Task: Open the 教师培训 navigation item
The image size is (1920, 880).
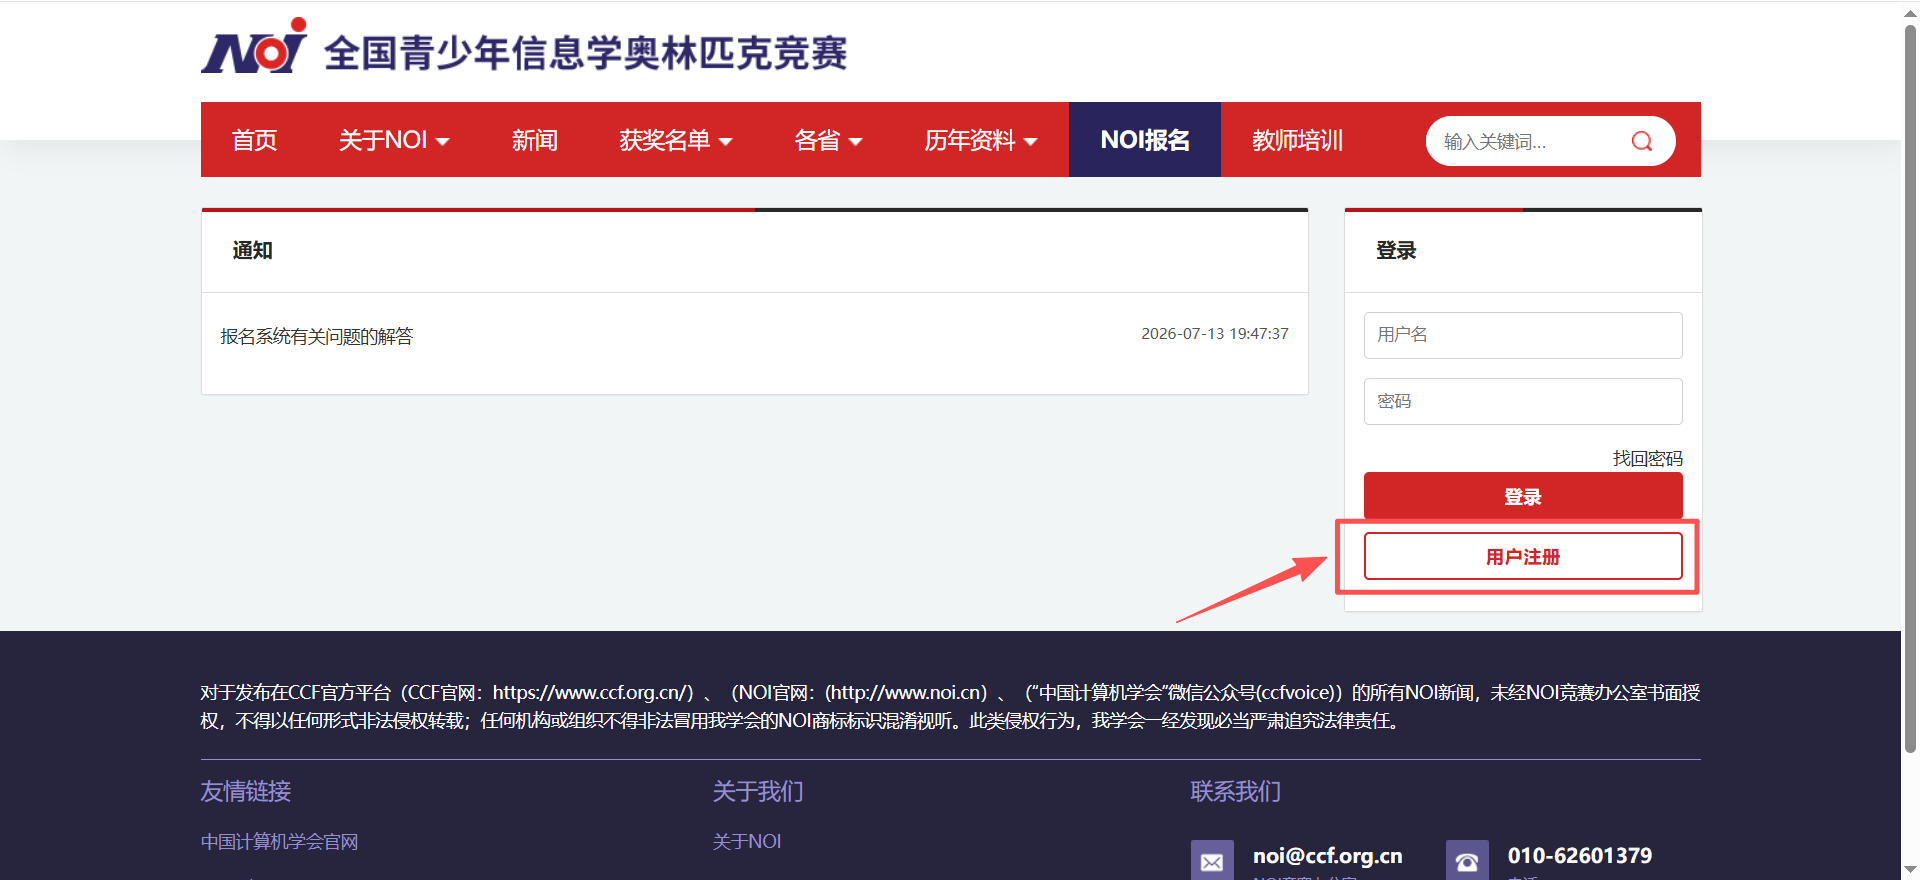Action: click(x=1298, y=140)
